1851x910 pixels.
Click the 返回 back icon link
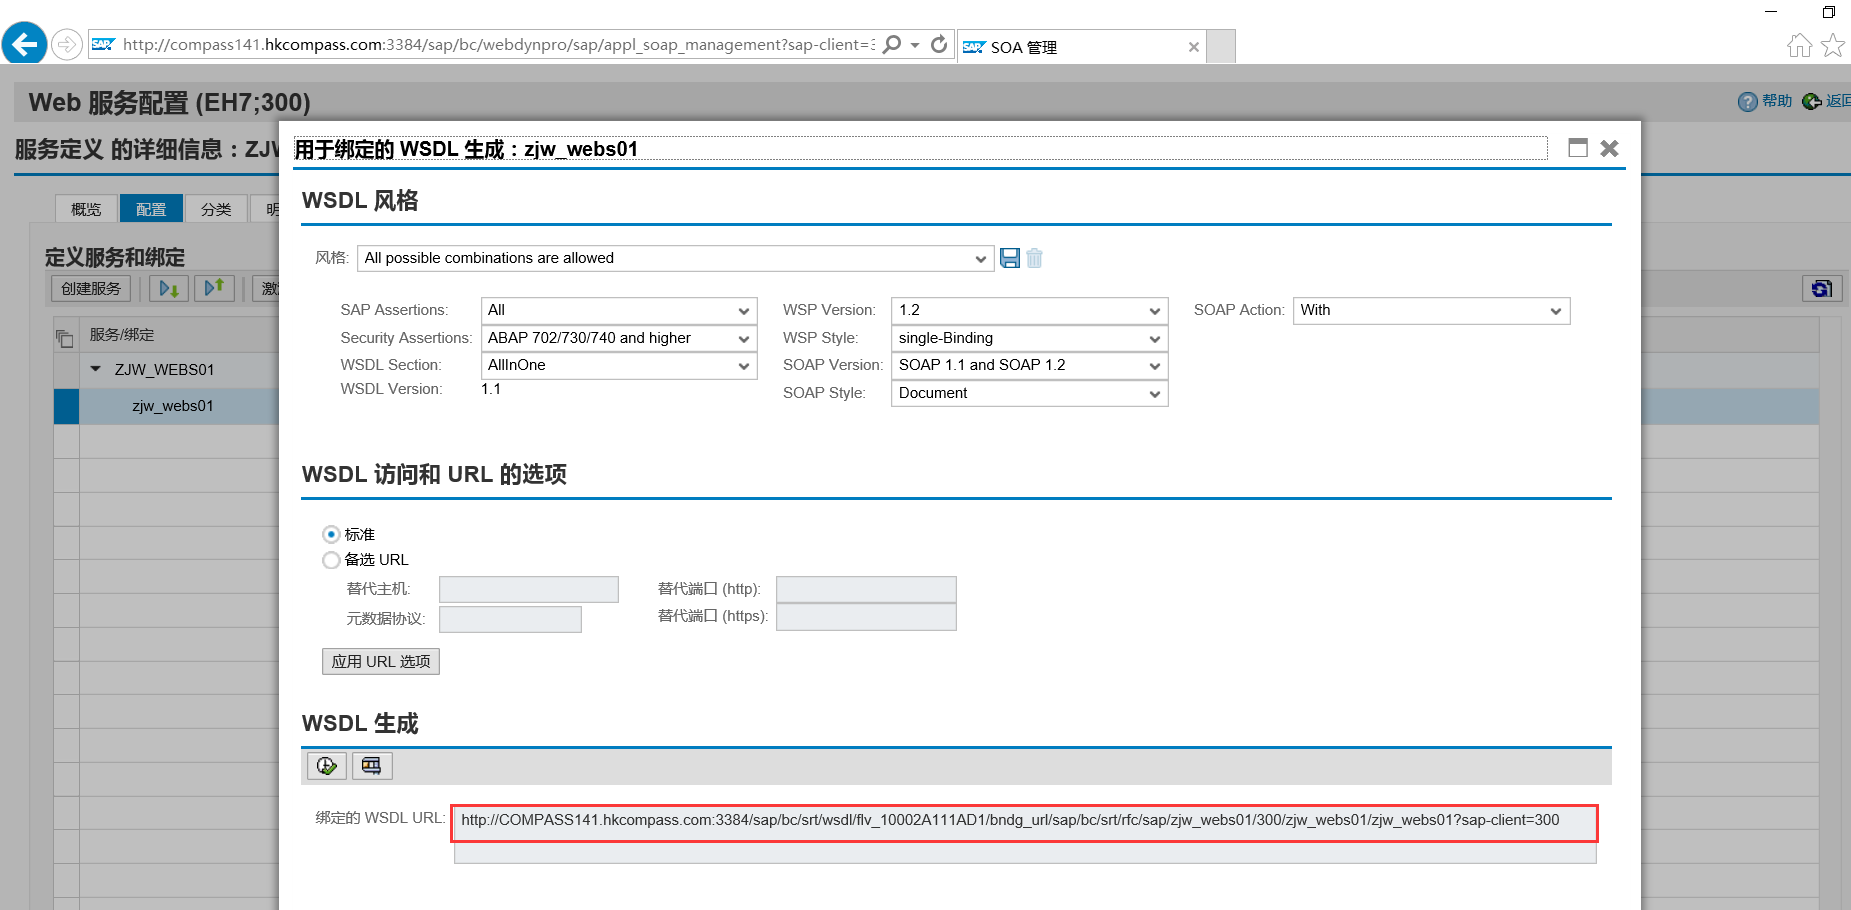point(1826,101)
